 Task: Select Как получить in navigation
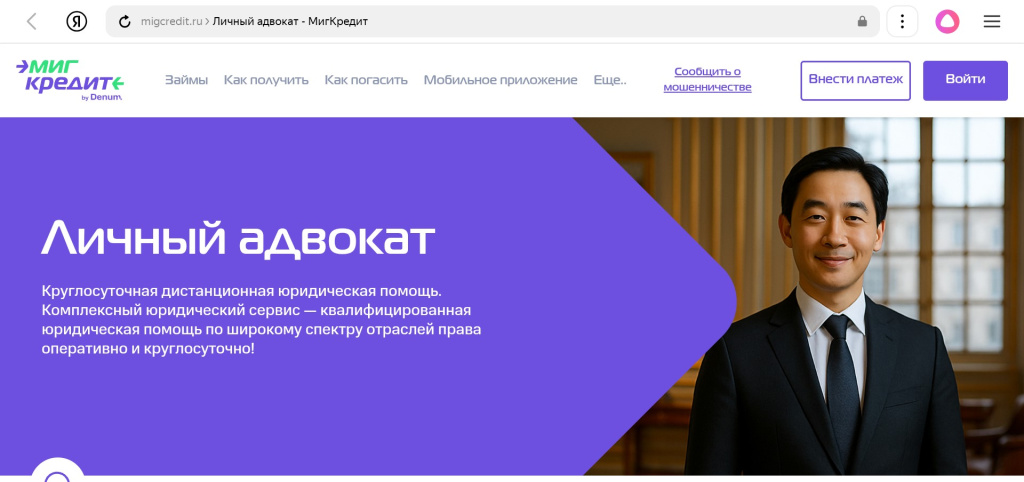click(266, 80)
